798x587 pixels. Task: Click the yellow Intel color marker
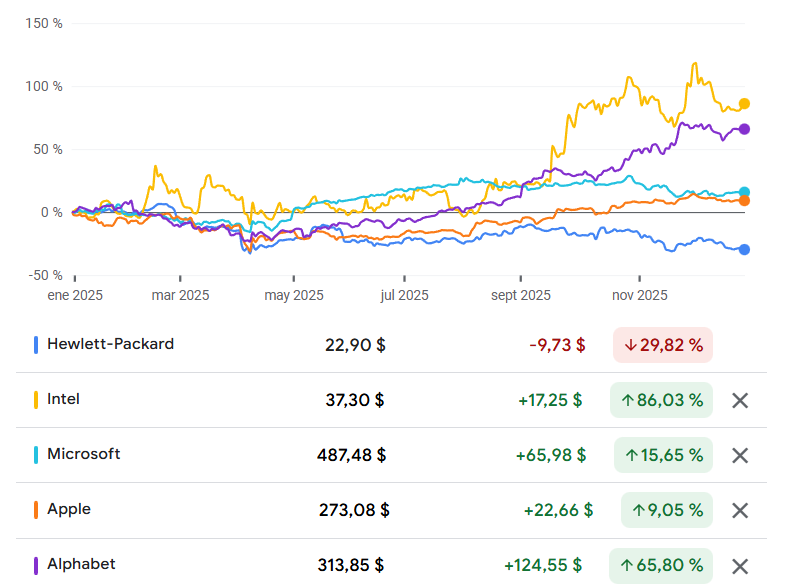[36, 400]
